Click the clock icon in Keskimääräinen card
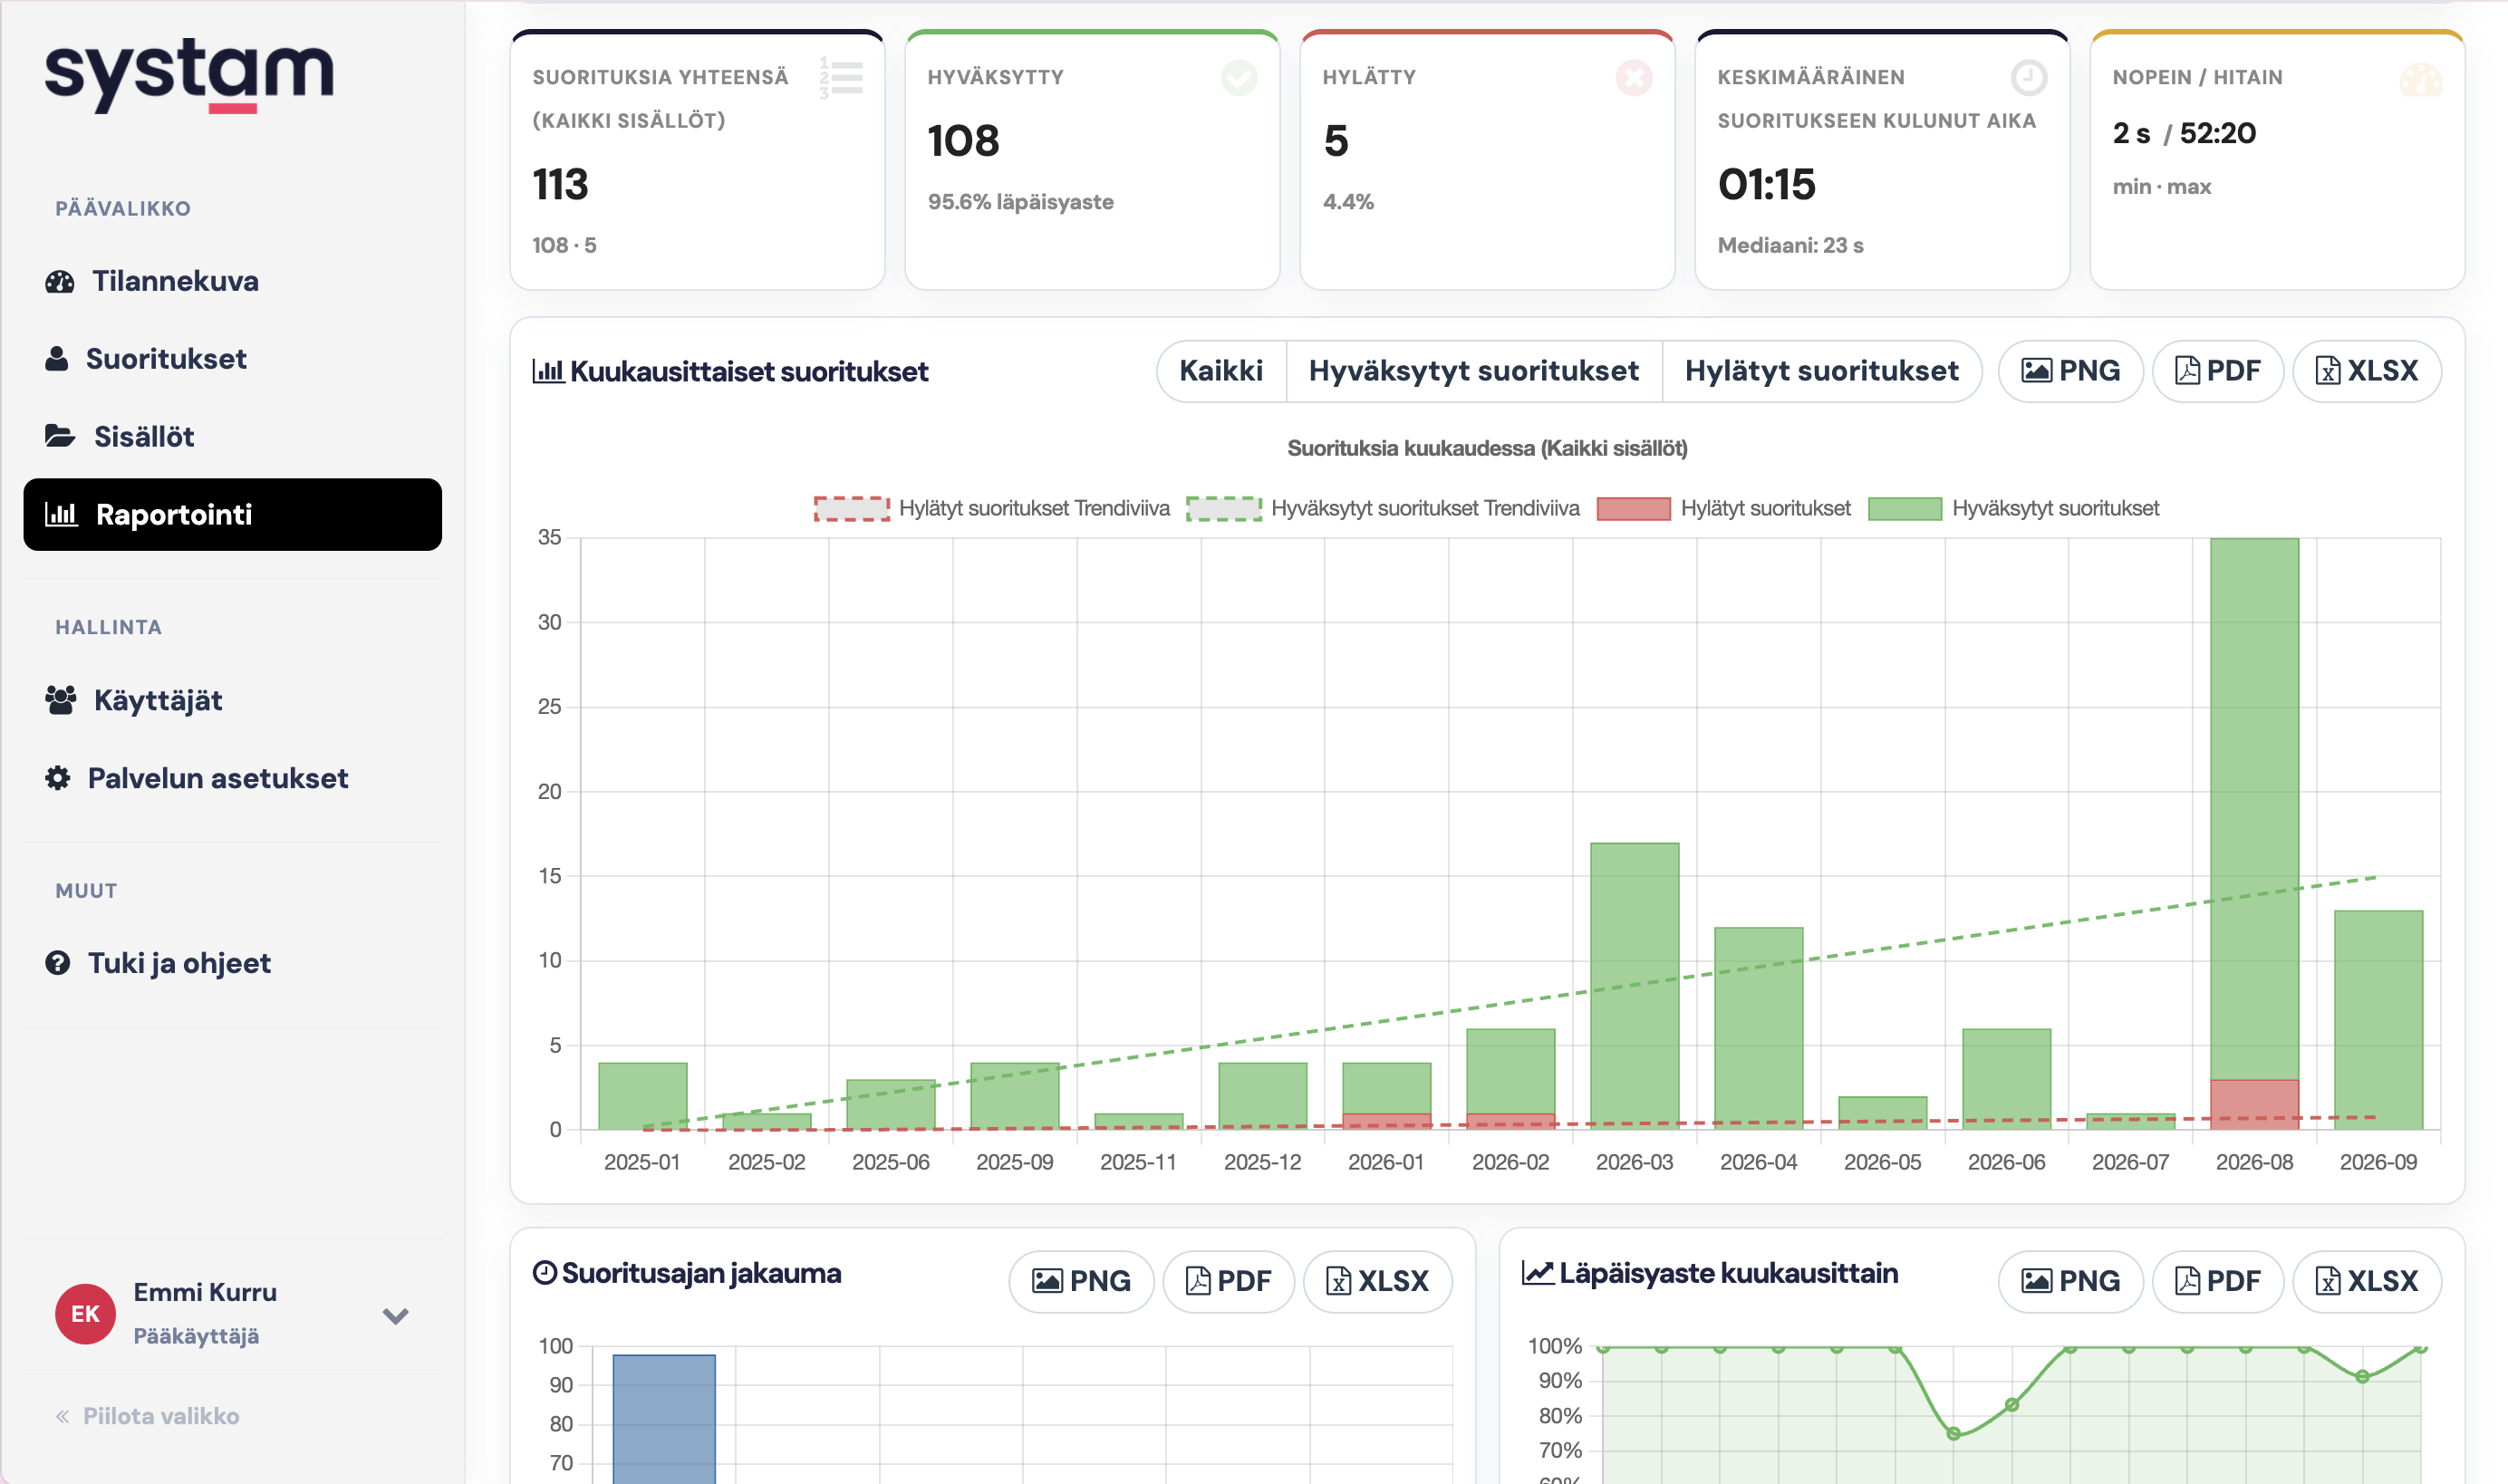The height and width of the screenshot is (1484, 2508). (x=2029, y=77)
